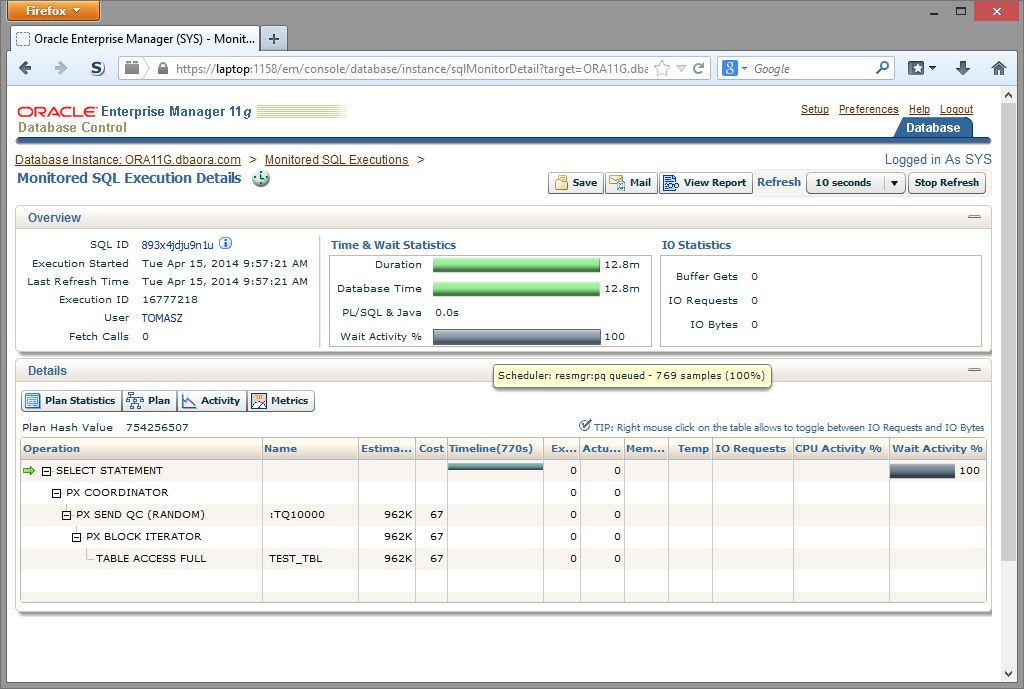Click the running clock status icon
This screenshot has height=689, width=1024.
click(261, 178)
